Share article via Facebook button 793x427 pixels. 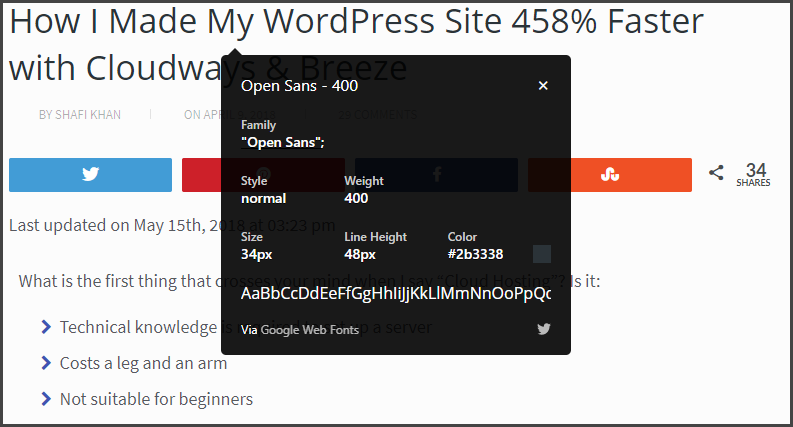tap(436, 175)
